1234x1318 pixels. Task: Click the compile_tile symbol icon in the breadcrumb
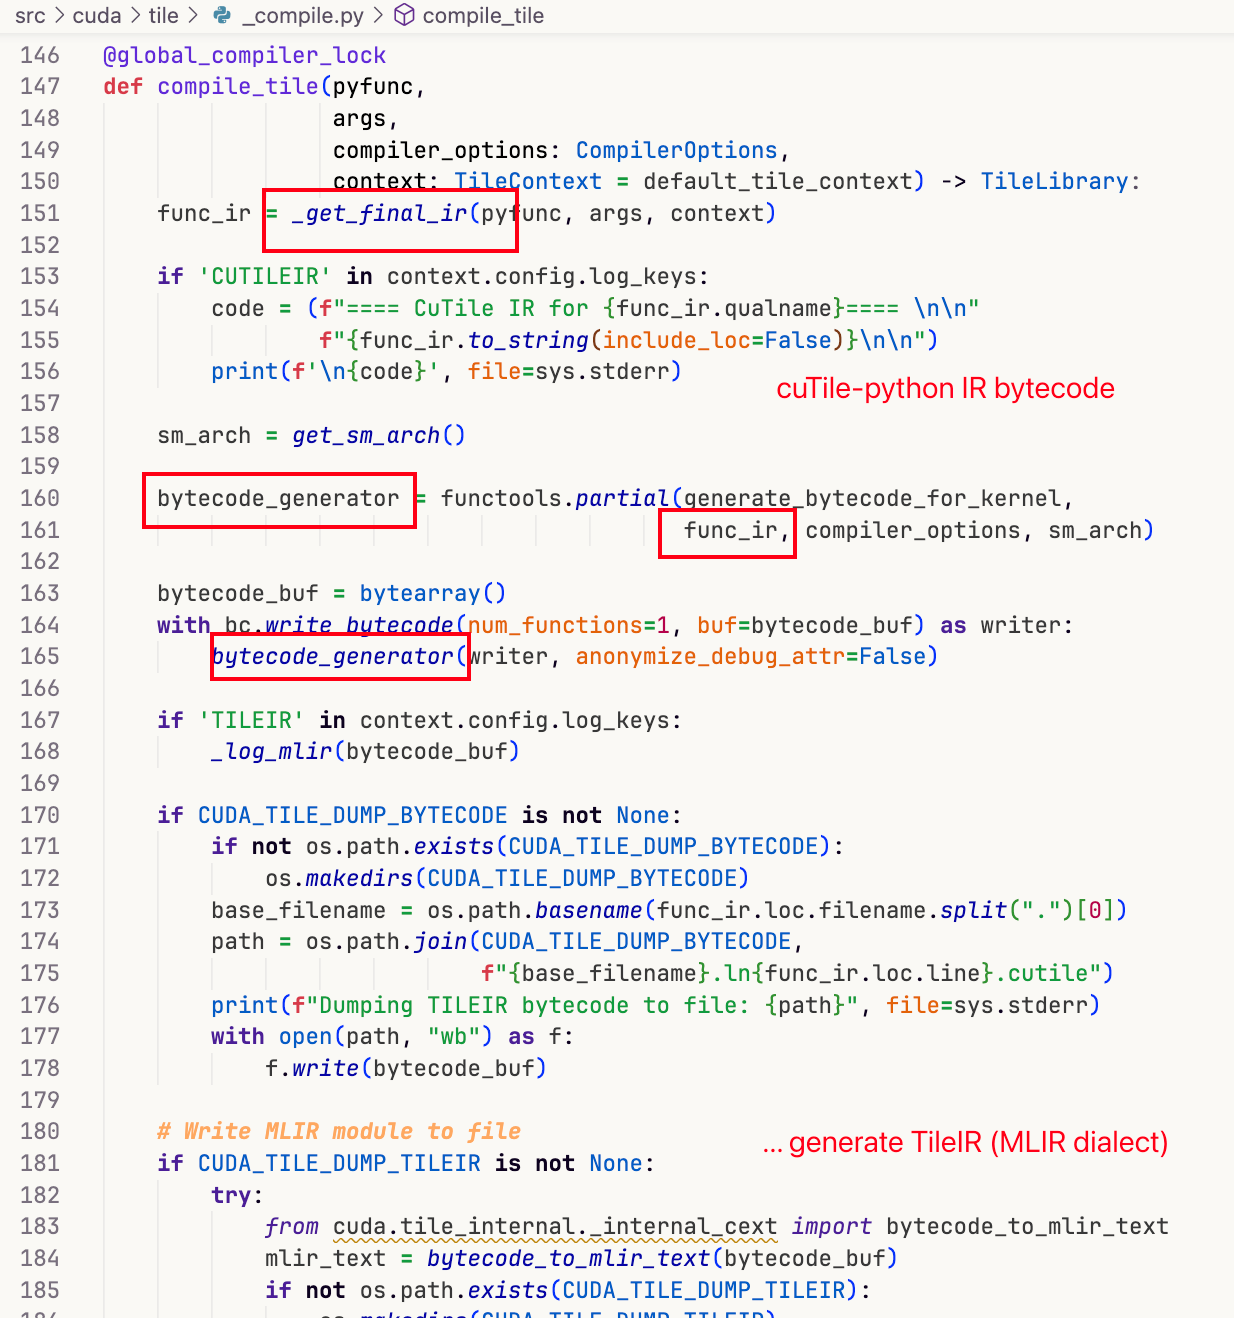pos(403,15)
